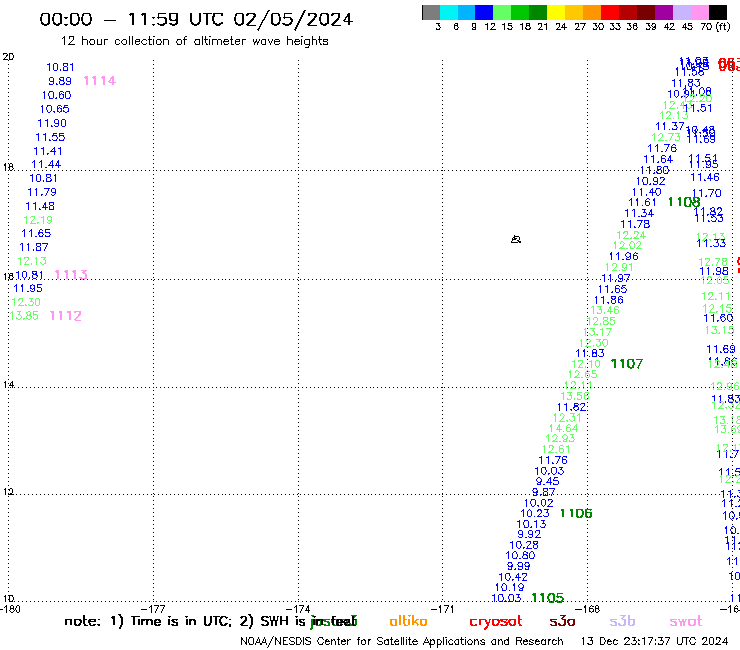Click the 'cryosat' satellite legend label
The height and width of the screenshot is (650, 740).
point(496,622)
